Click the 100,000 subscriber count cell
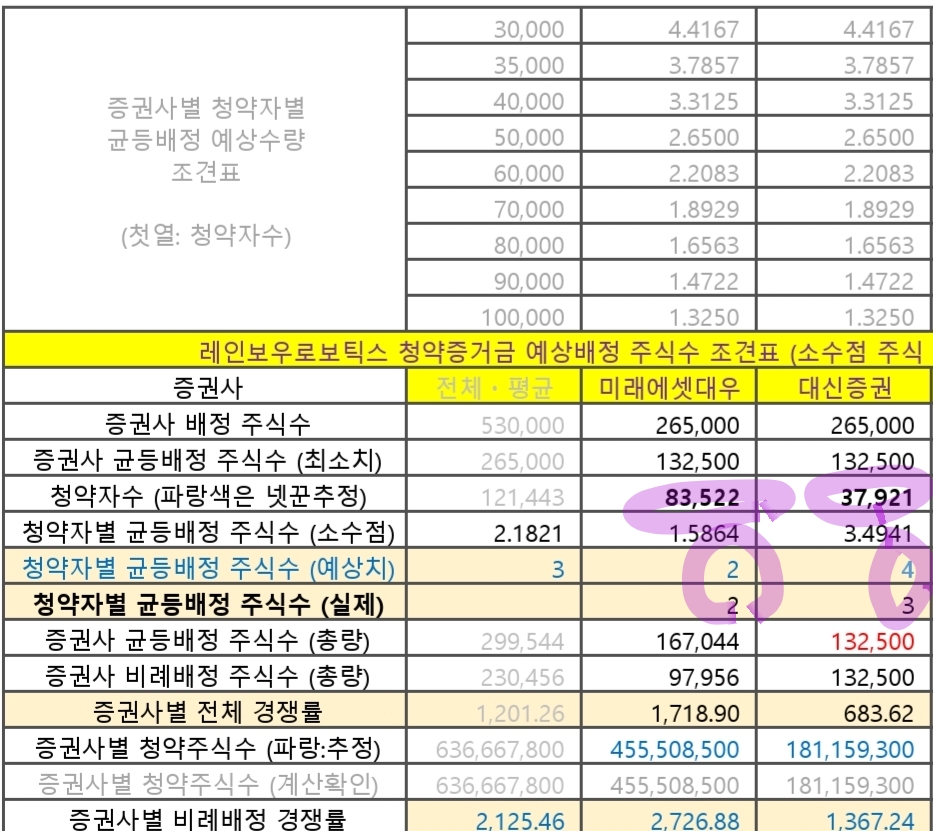The height and width of the screenshot is (831, 933). point(493,313)
